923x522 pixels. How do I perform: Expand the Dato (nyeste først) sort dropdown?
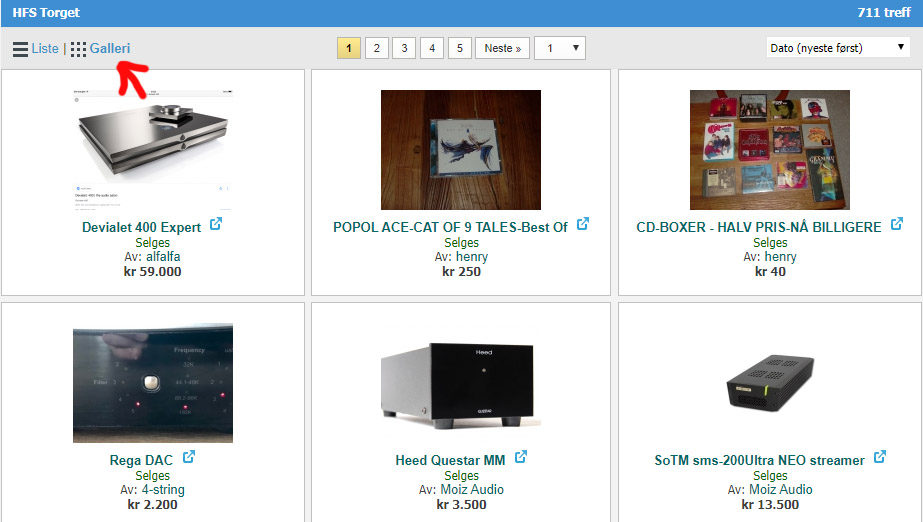(x=838, y=48)
